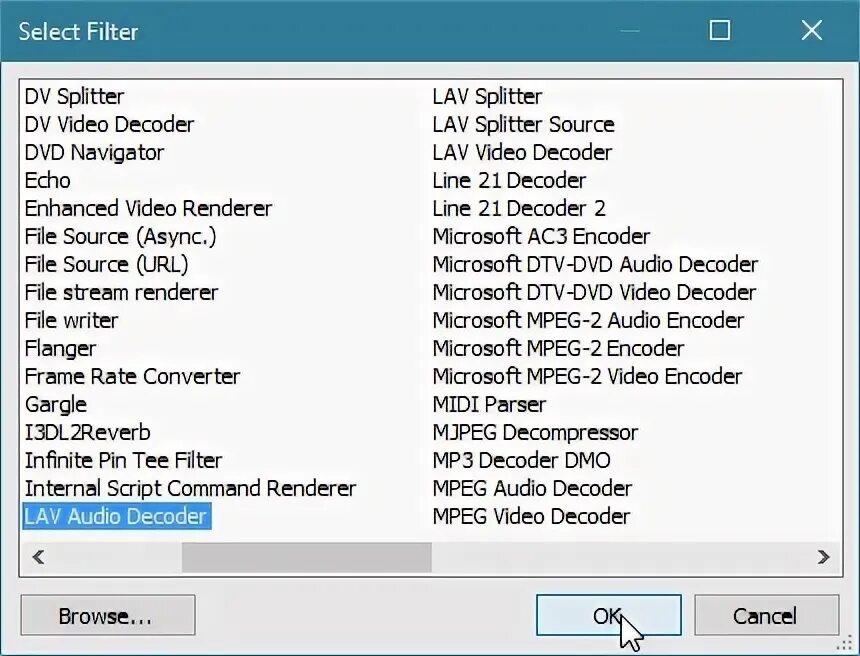Select the File writer filter

[x=72, y=320]
